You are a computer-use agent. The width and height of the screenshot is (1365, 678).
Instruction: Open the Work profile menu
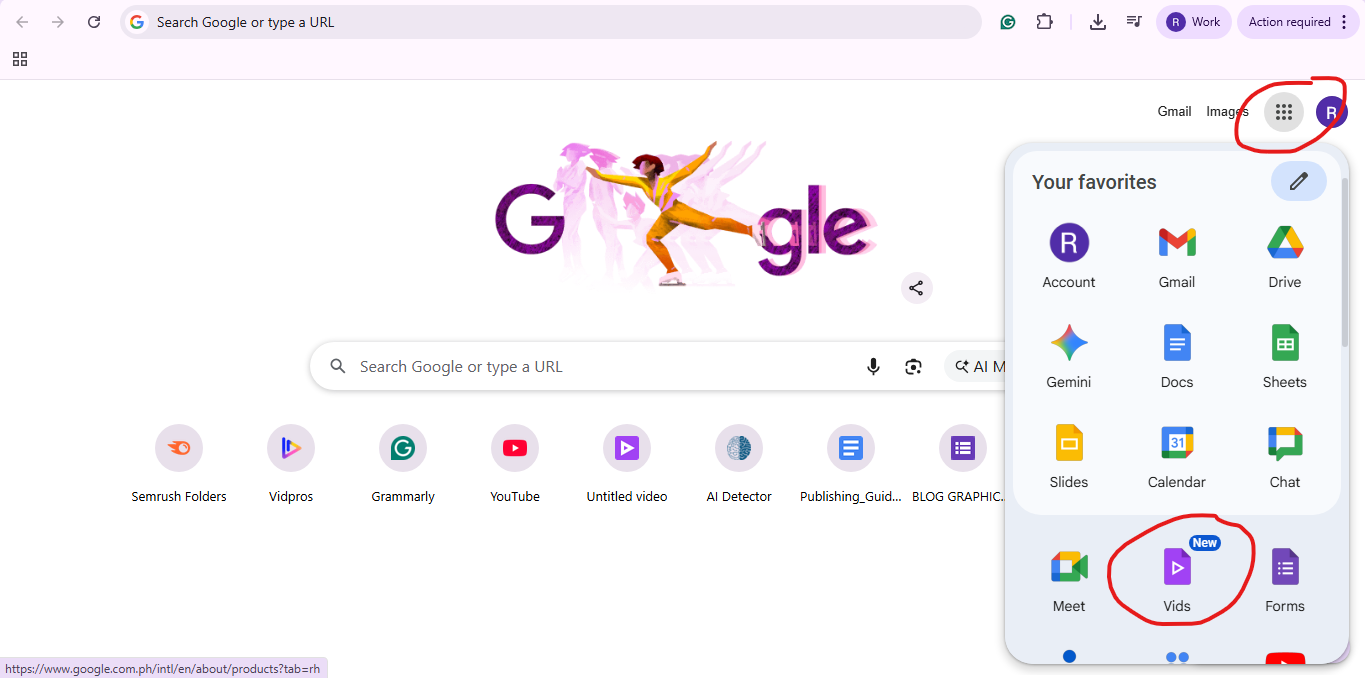tap(1193, 21)
